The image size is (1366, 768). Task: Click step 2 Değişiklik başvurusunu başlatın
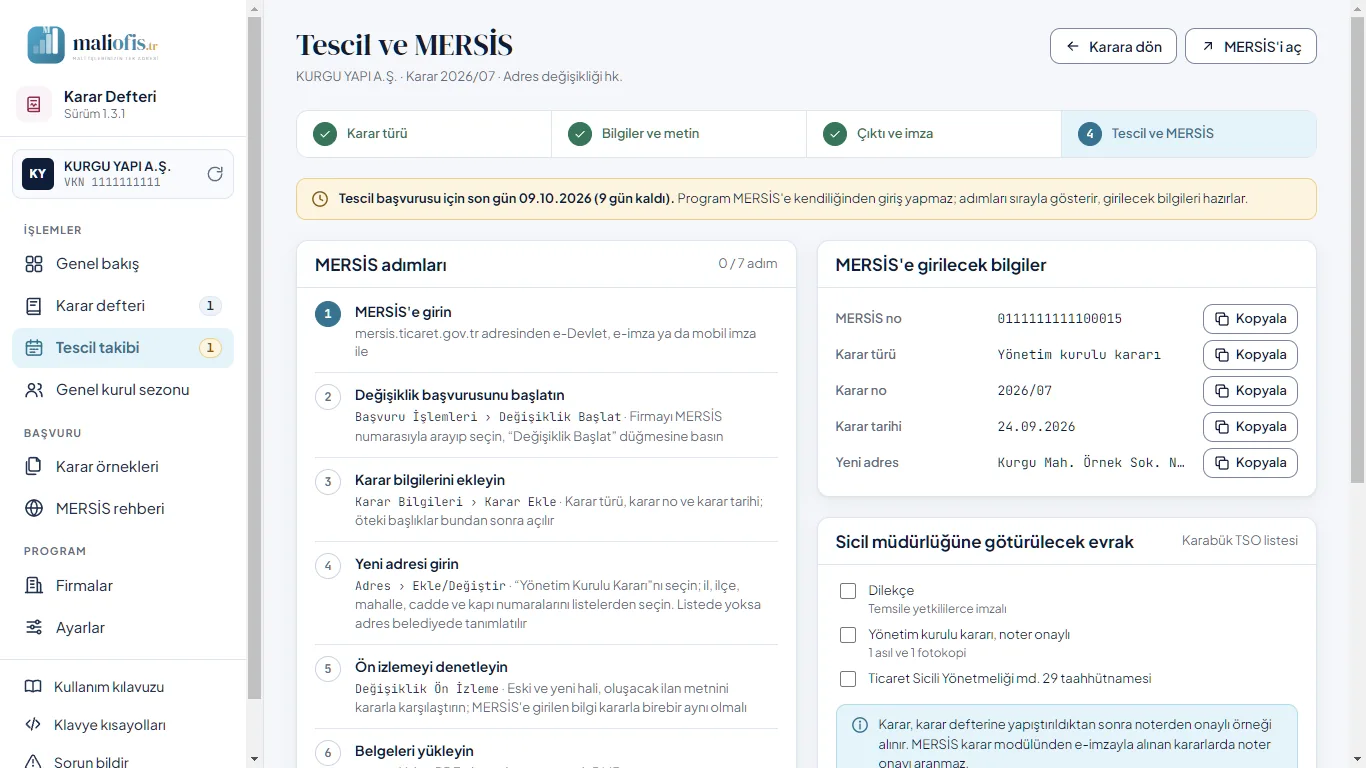pyautogui.click(x=546, y=415)
